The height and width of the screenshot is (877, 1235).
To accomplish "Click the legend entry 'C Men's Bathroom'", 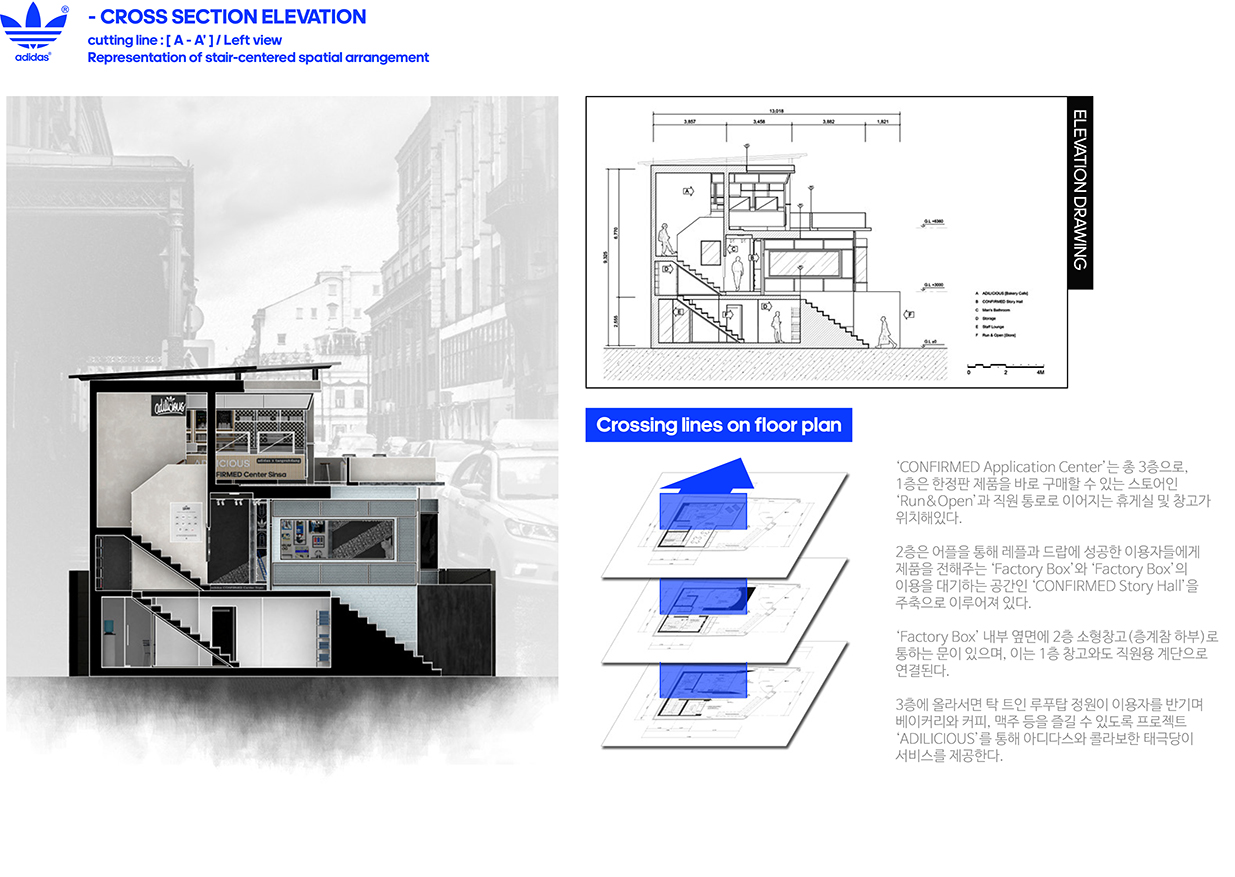I will coord(993,310).
